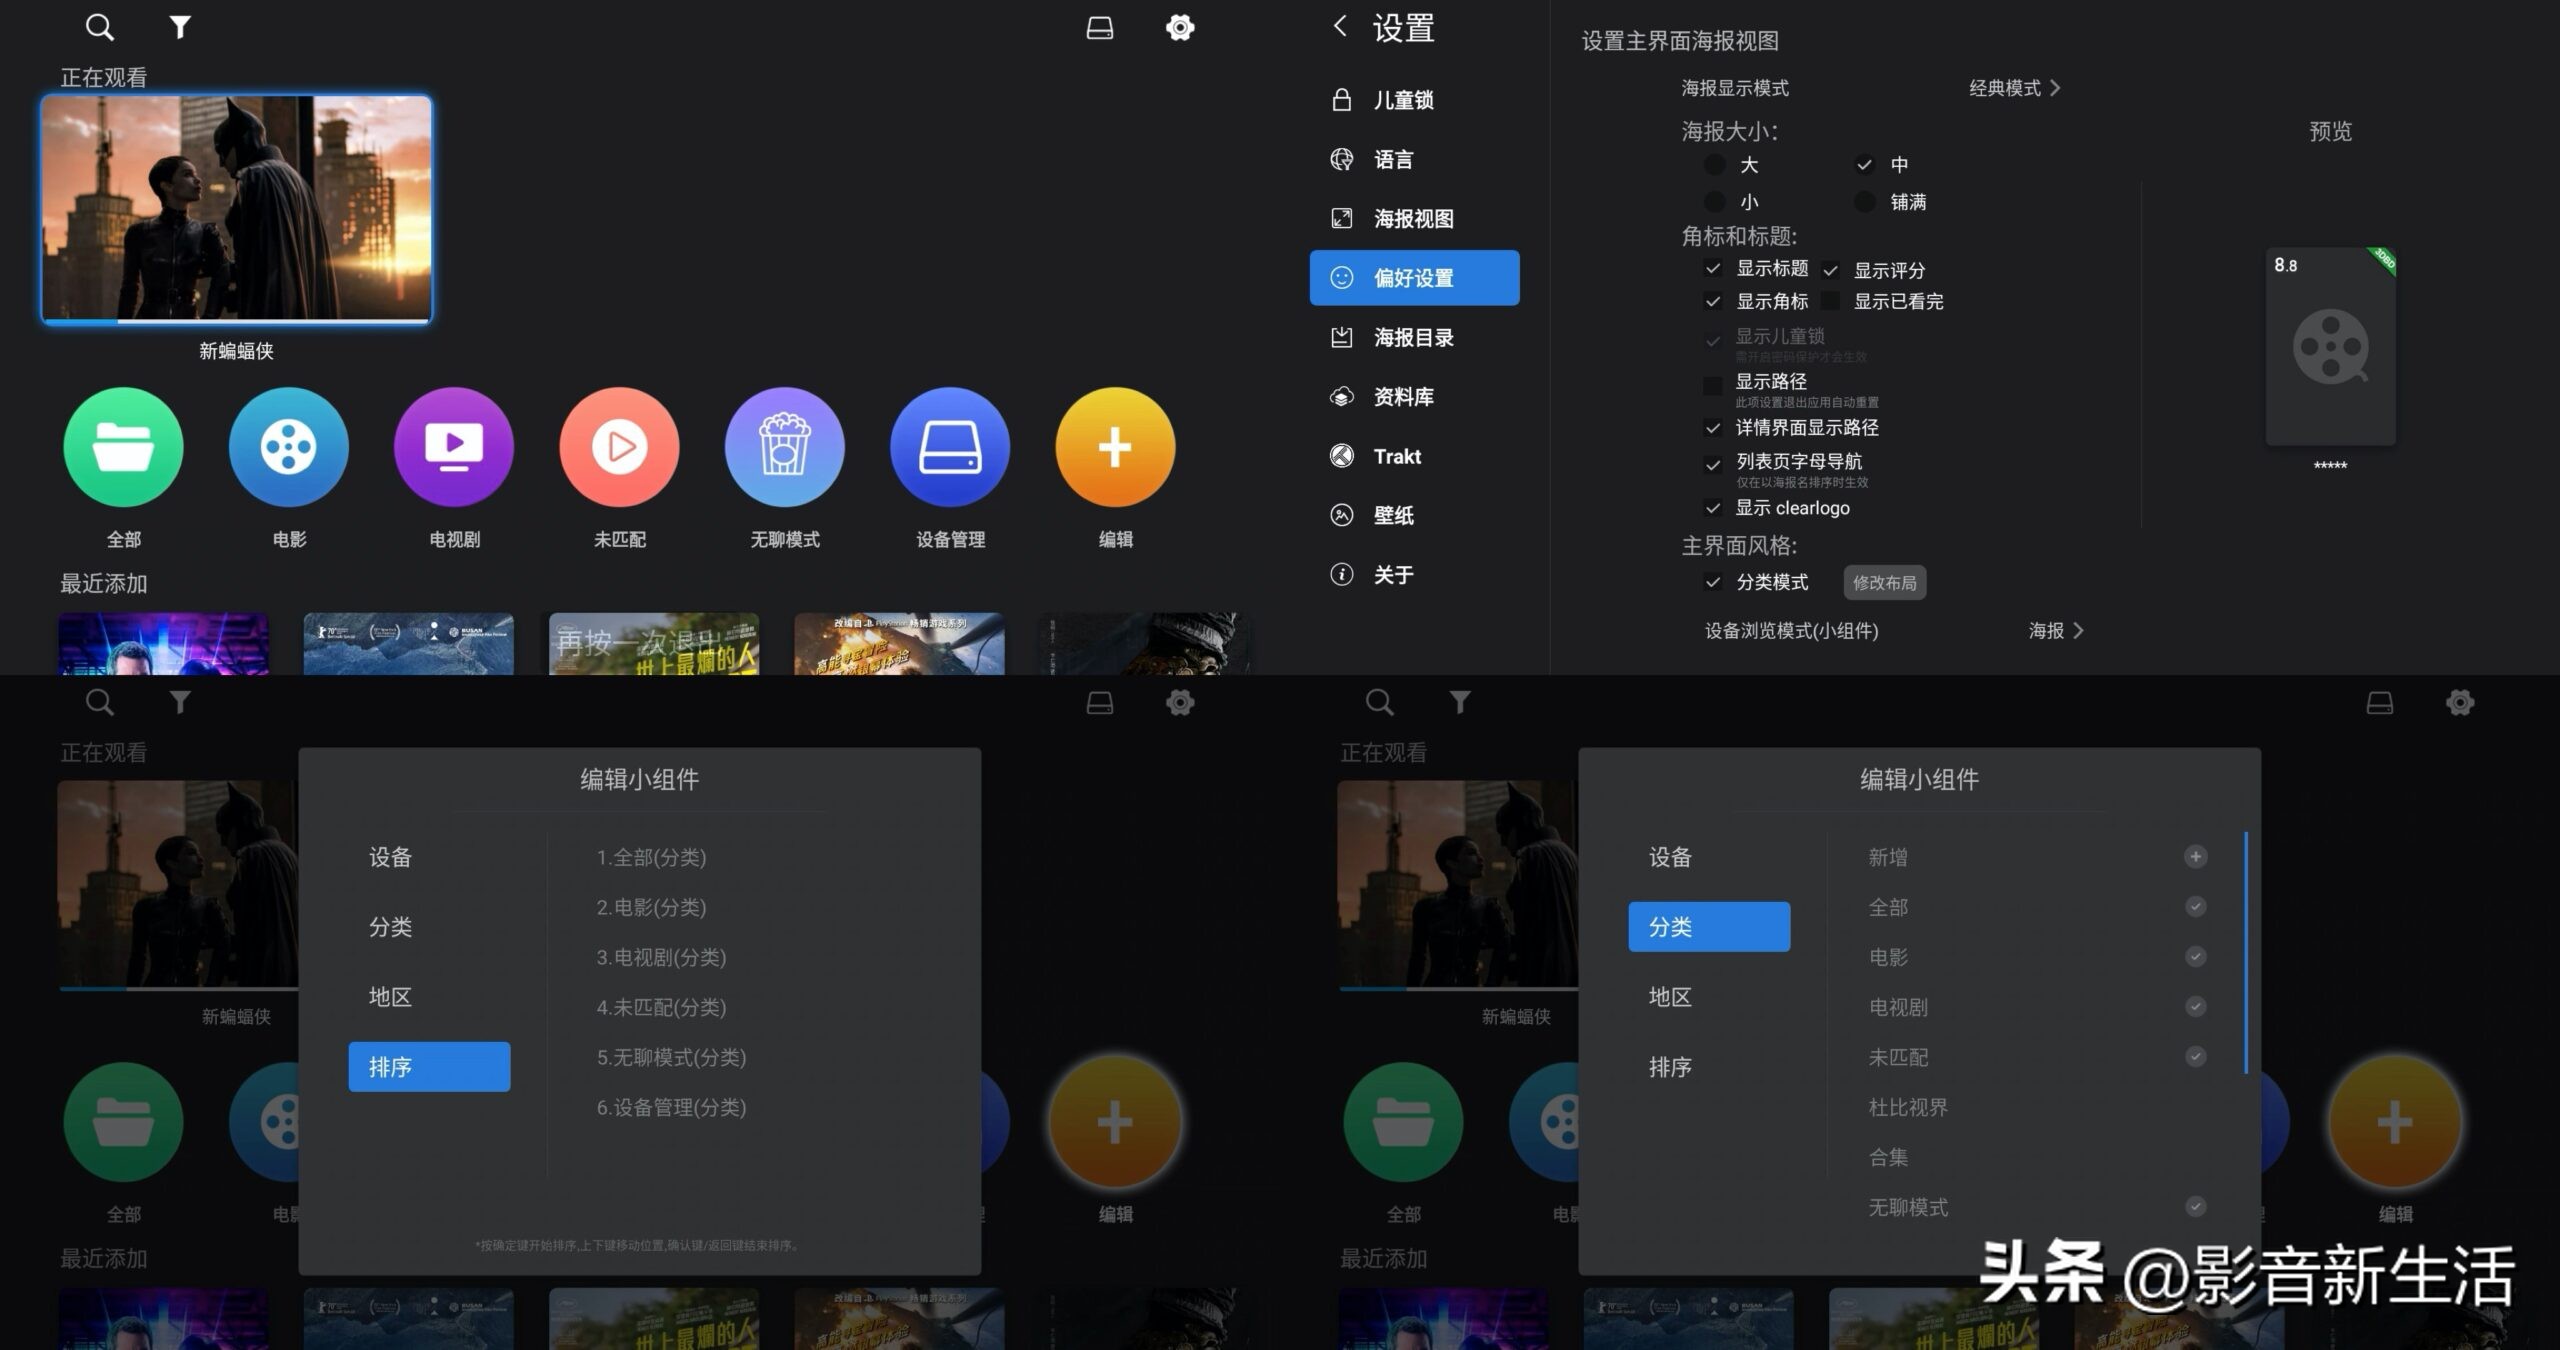Click the 修改布局 button
2560x1350 pixels.
(x=1884, y=583)
